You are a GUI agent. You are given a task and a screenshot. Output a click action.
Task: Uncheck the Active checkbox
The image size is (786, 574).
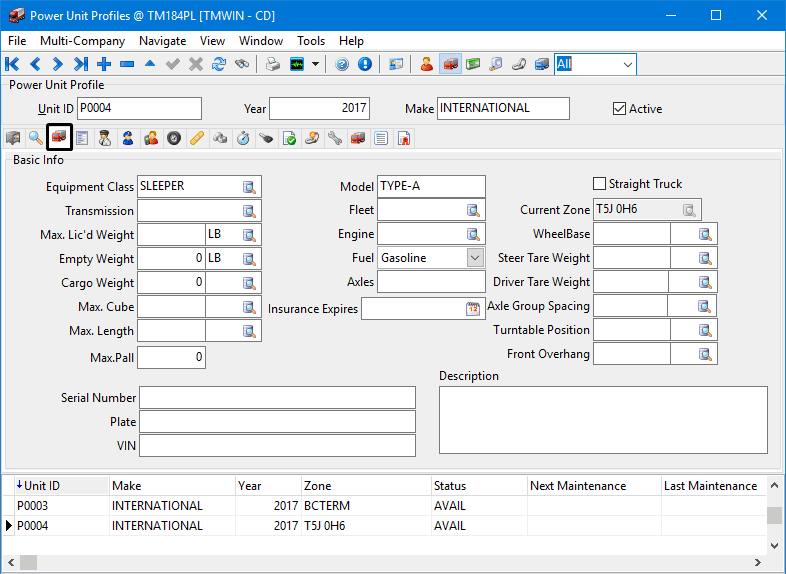(x=619, y=109)
